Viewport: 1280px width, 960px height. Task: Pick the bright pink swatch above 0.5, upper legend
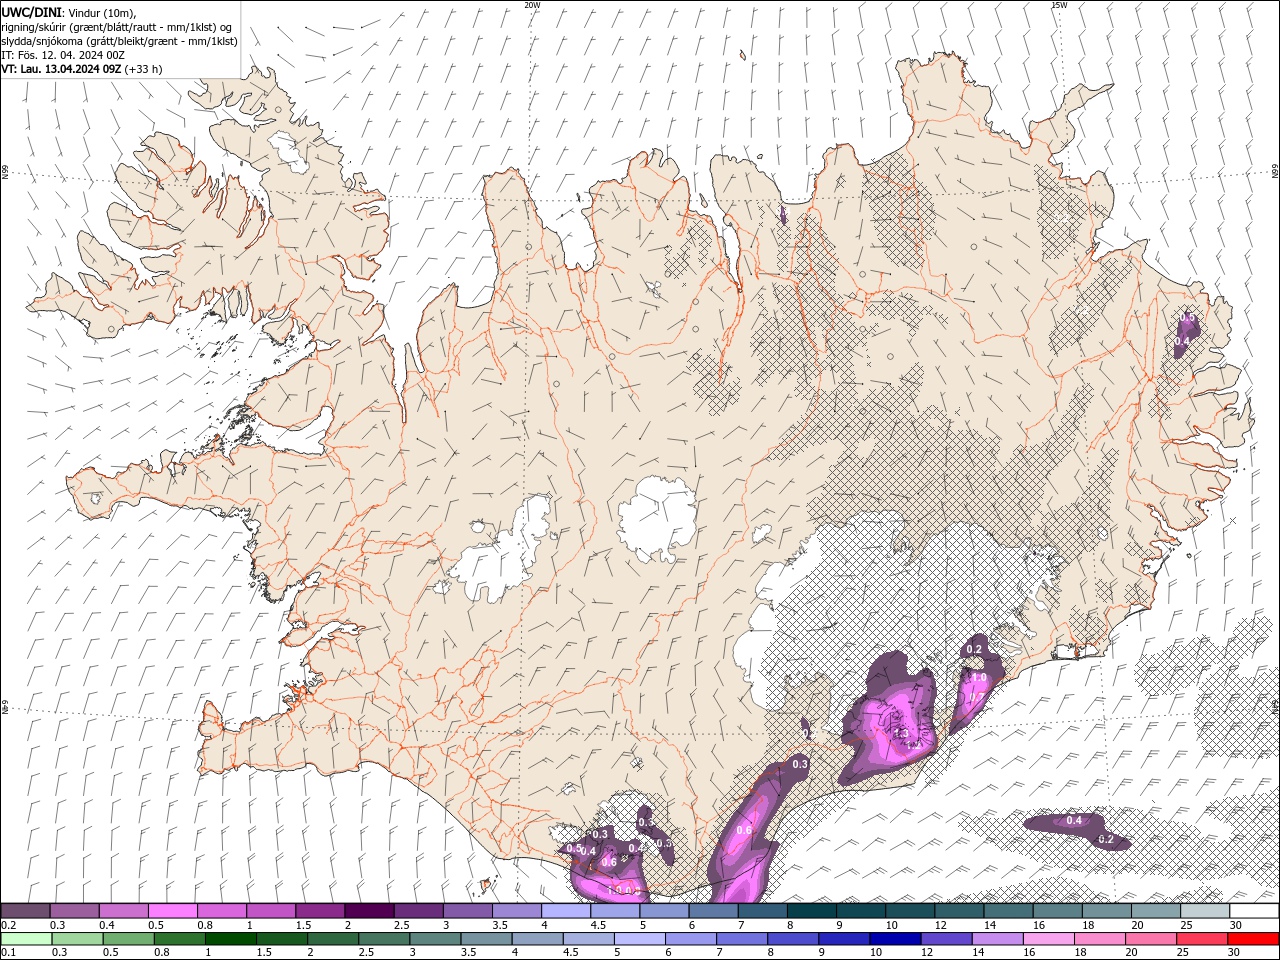(x=172, y=911)
